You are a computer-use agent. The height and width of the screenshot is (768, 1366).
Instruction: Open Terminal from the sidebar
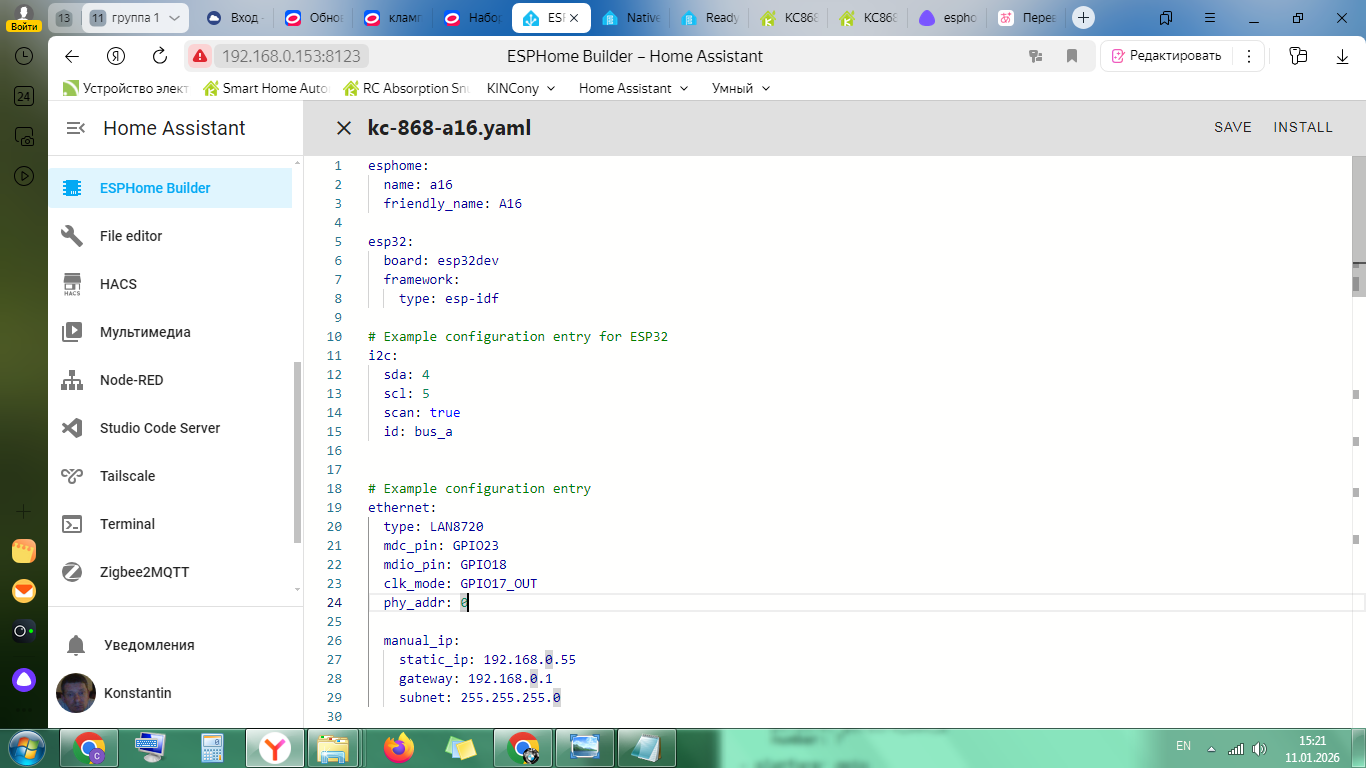[127, 524]
